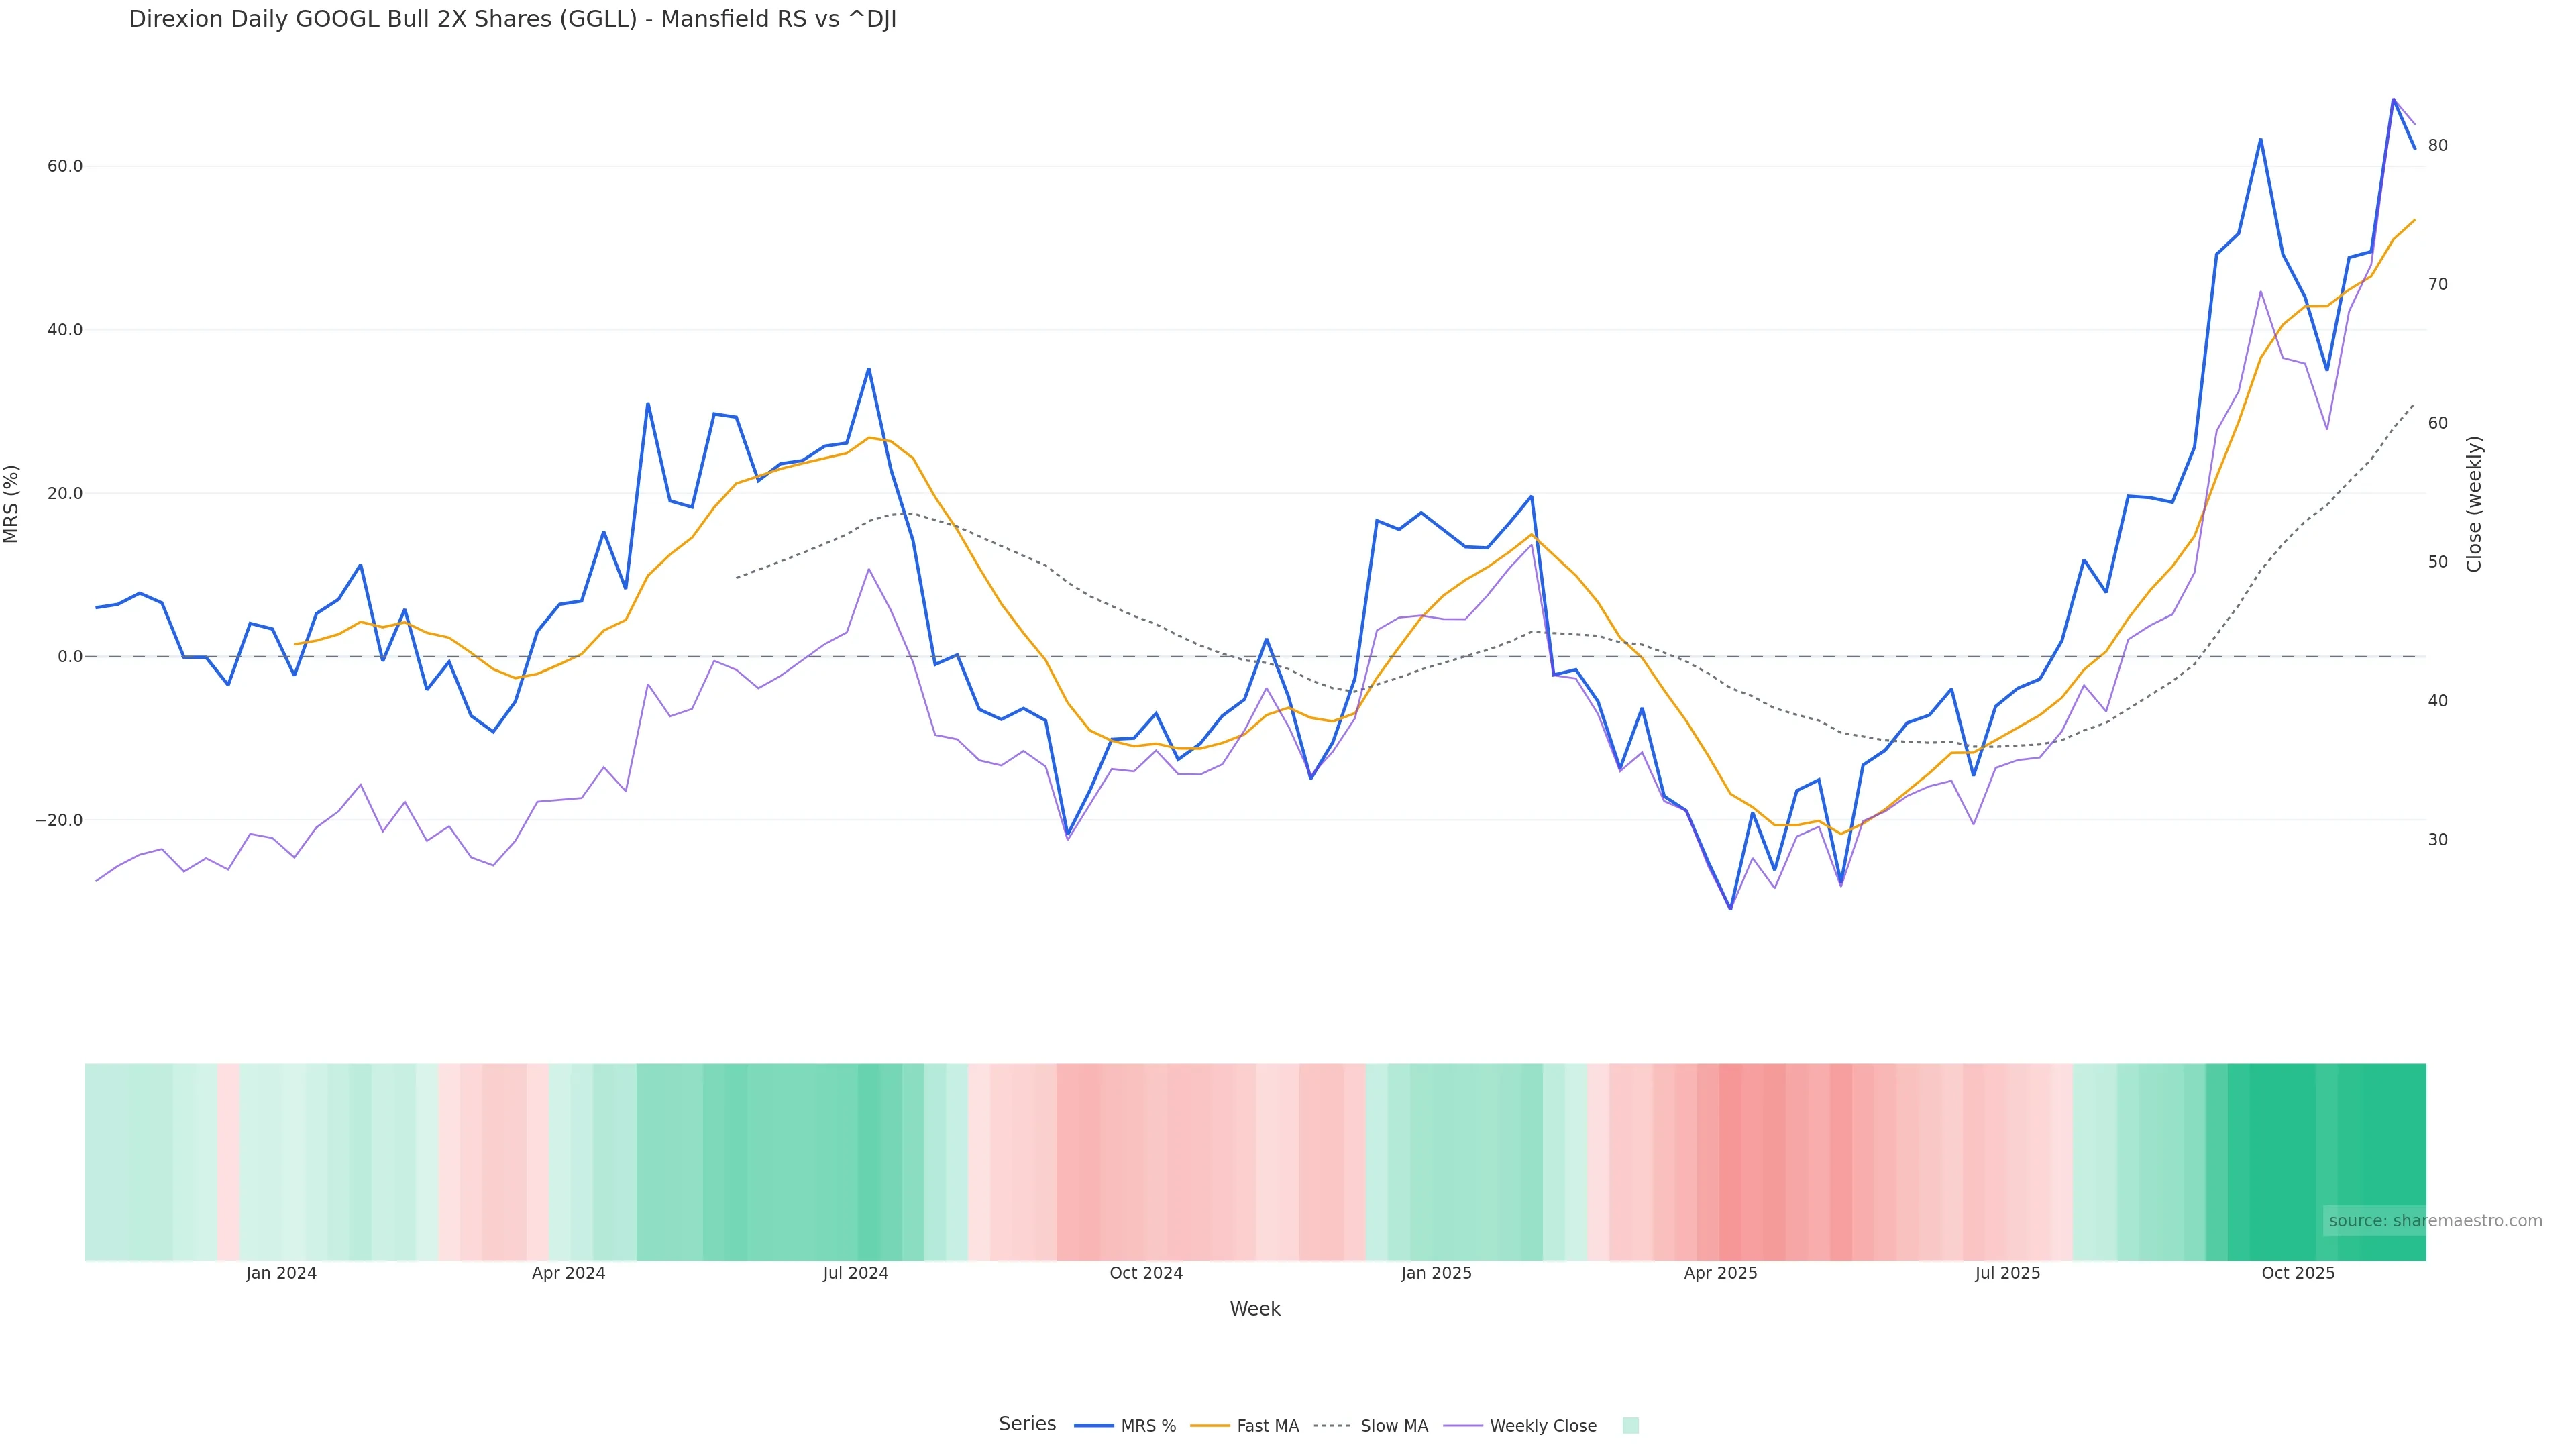Select the Jul 2024 x-axis tick label
The height and width of the screenshot is (1449, 2576).
(x=855, y=1273)
